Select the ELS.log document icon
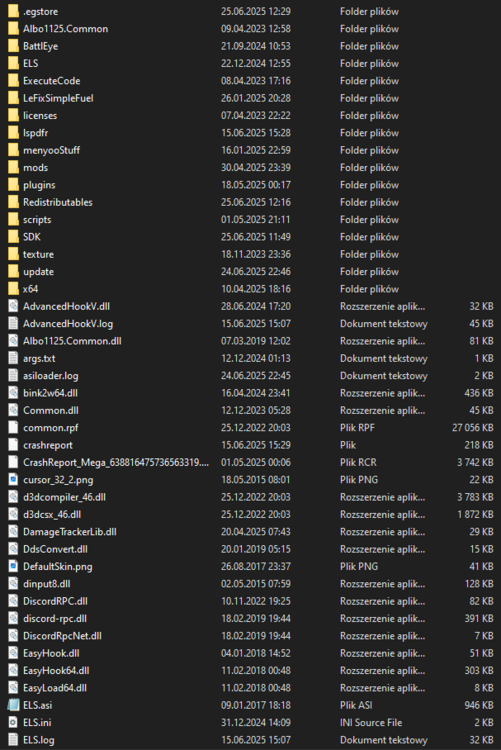This screenshot has height=750, width=501. [13, 739]
